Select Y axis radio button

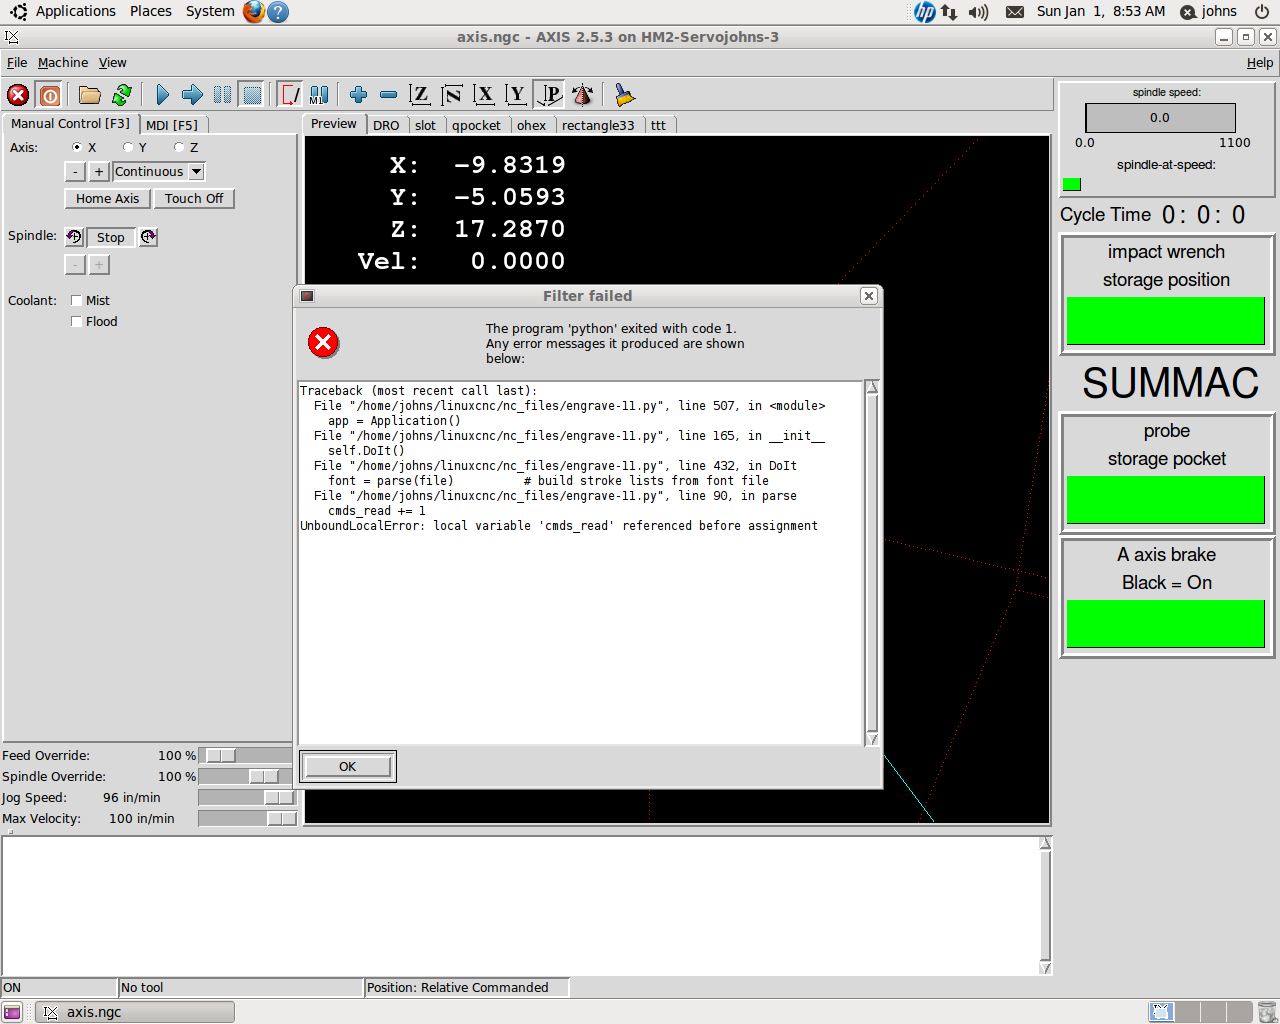128,147
